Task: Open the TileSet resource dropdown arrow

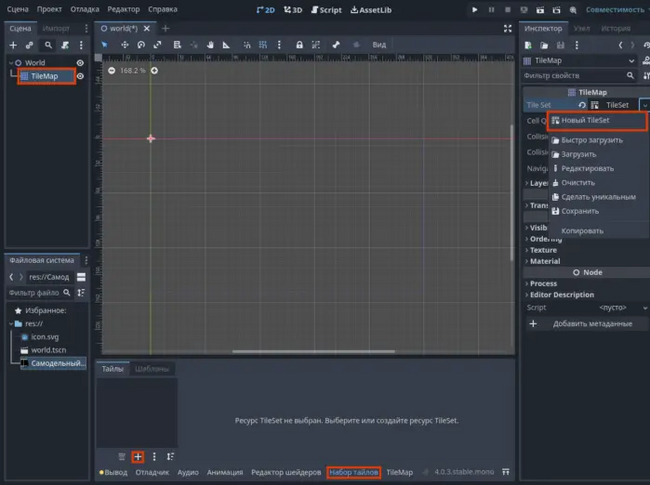Action: tap(643, 105)
